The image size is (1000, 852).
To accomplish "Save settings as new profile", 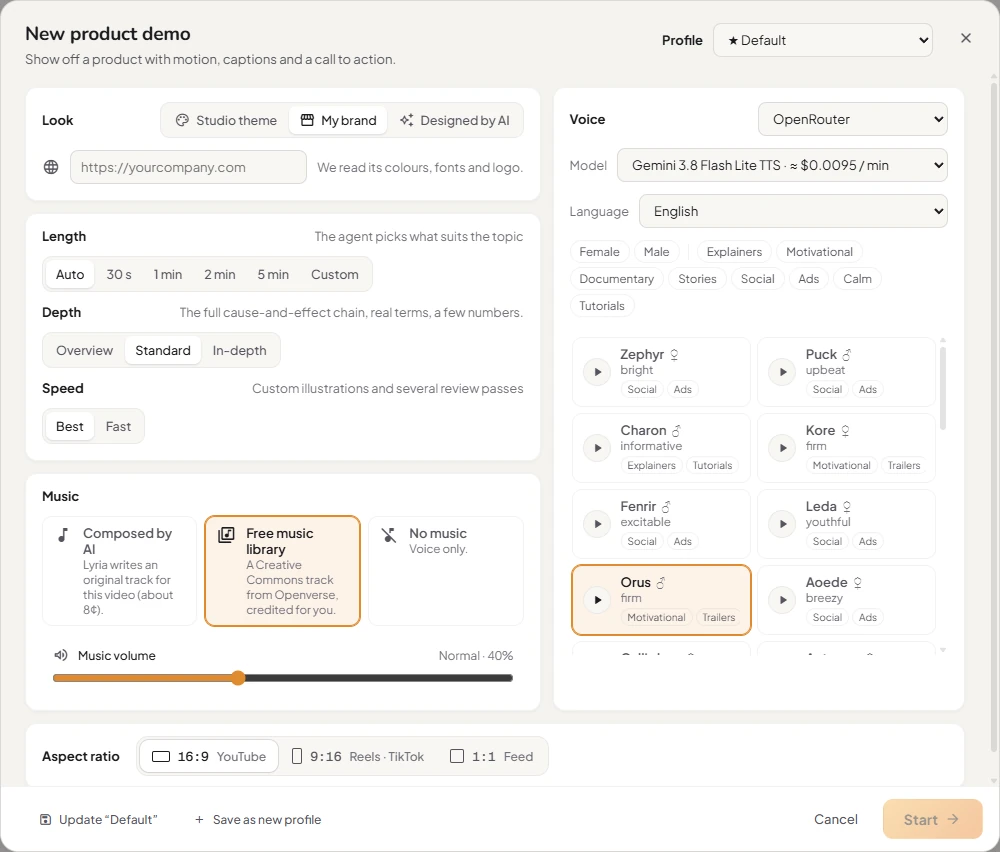I will (x=258, y=819).
